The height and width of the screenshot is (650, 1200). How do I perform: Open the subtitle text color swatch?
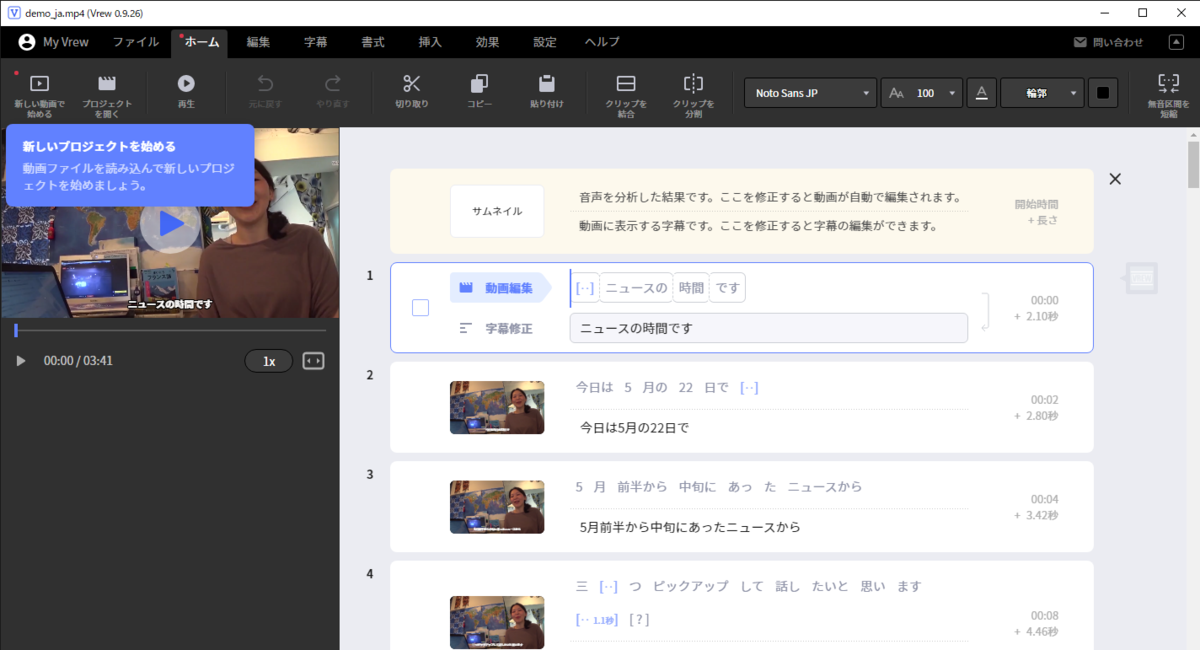(x=1103, y=92)
